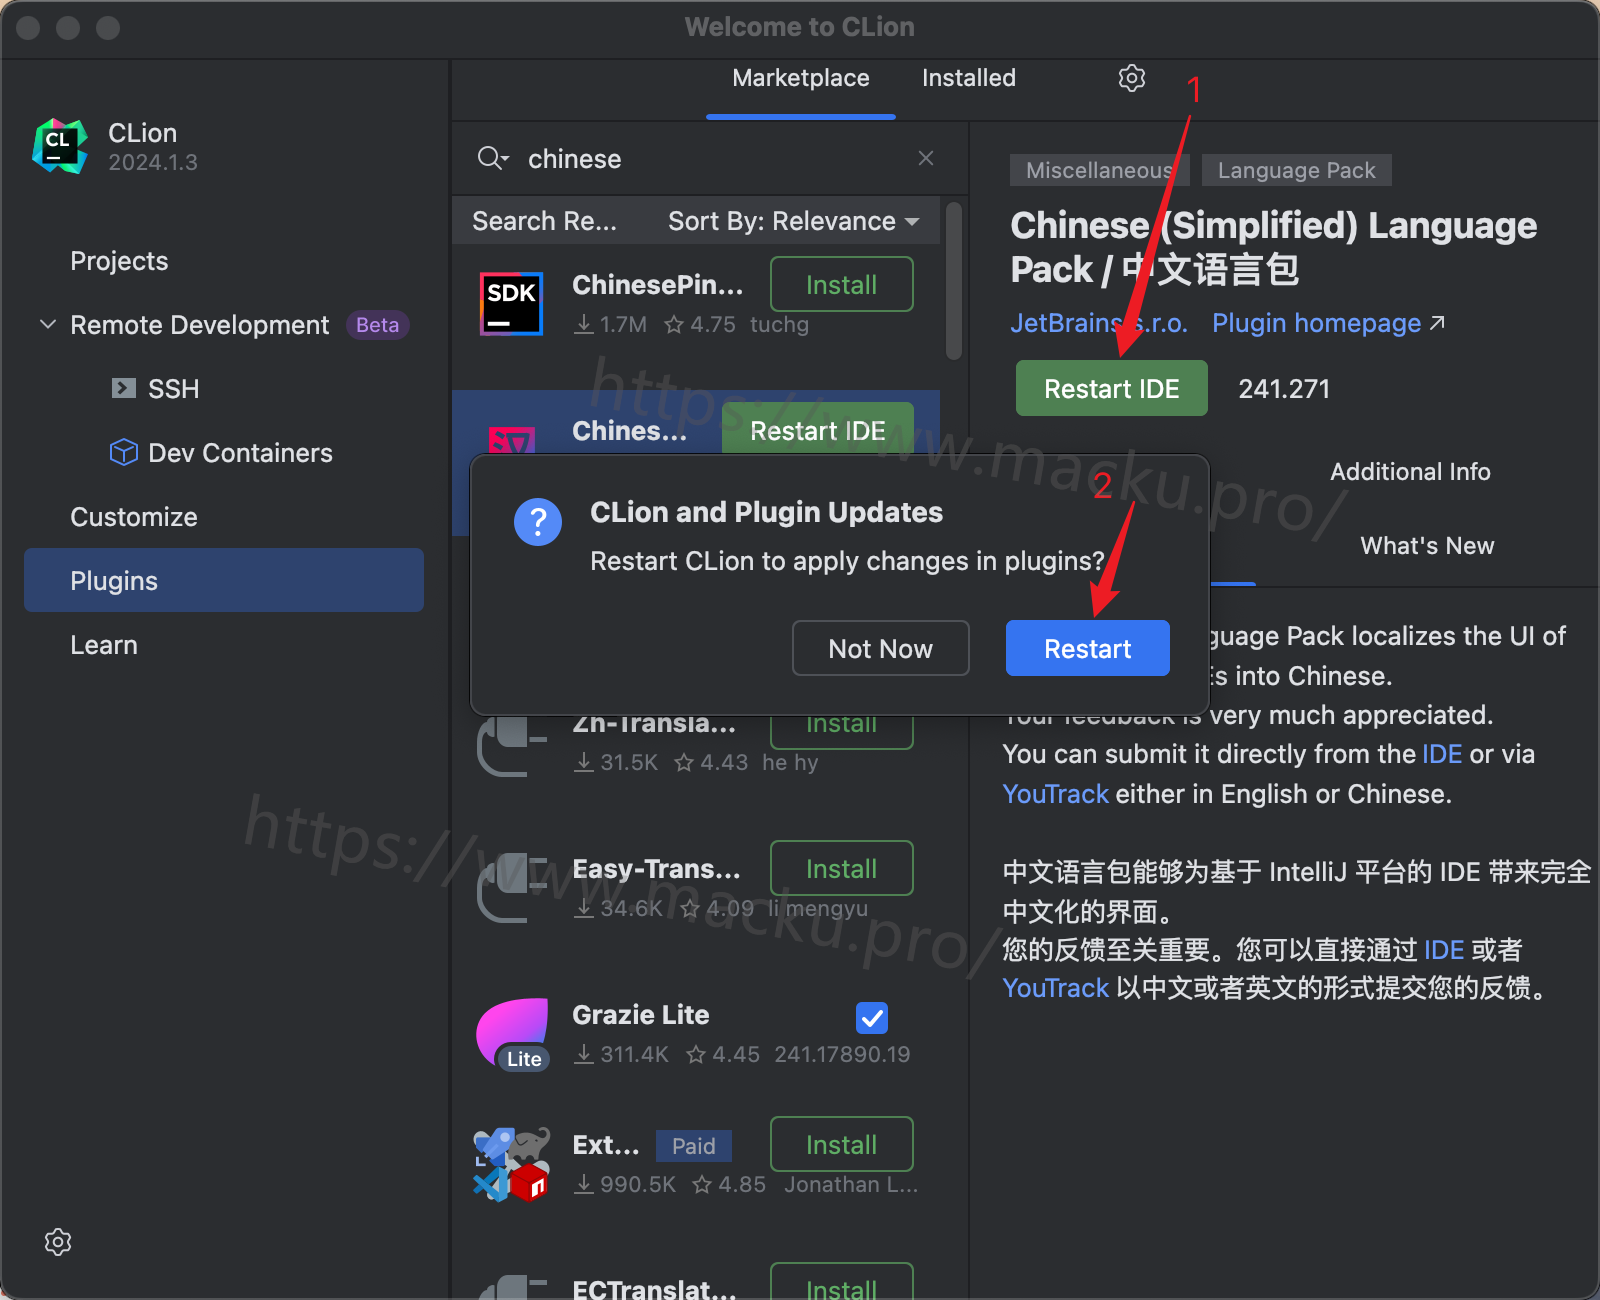Open the YouTrack link in Chinese description
This screenshot has height=1300, width=1600.
(x=1055, y=988)
